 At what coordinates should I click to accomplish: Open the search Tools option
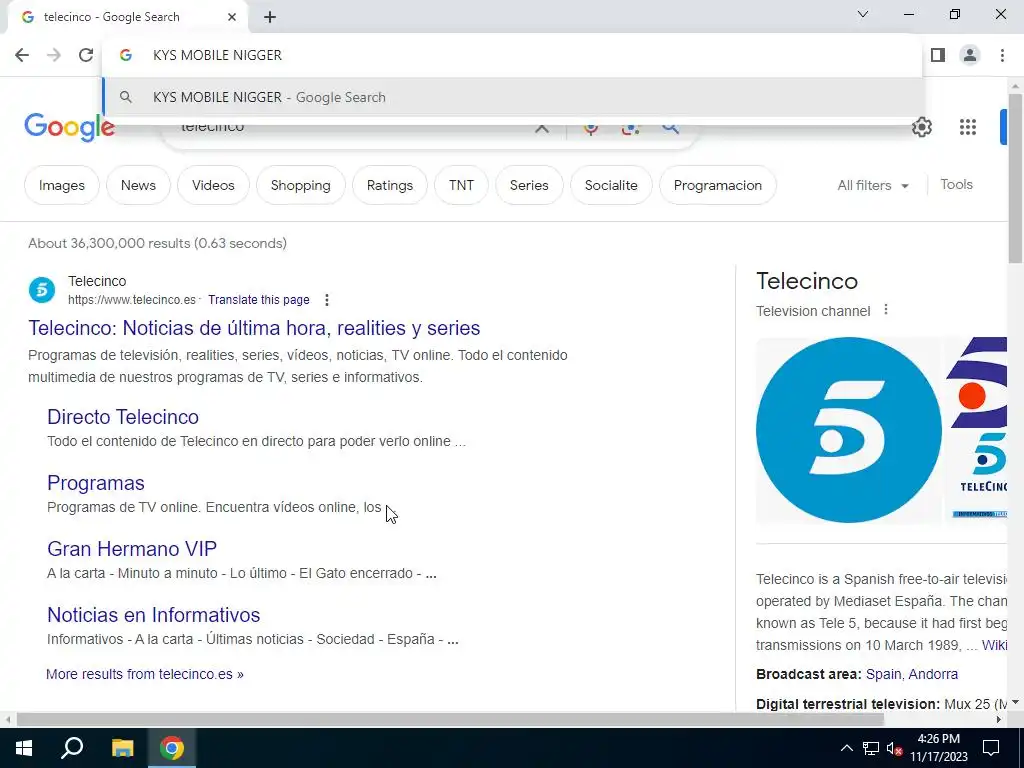pyautogui.click(x=956, y=185)
